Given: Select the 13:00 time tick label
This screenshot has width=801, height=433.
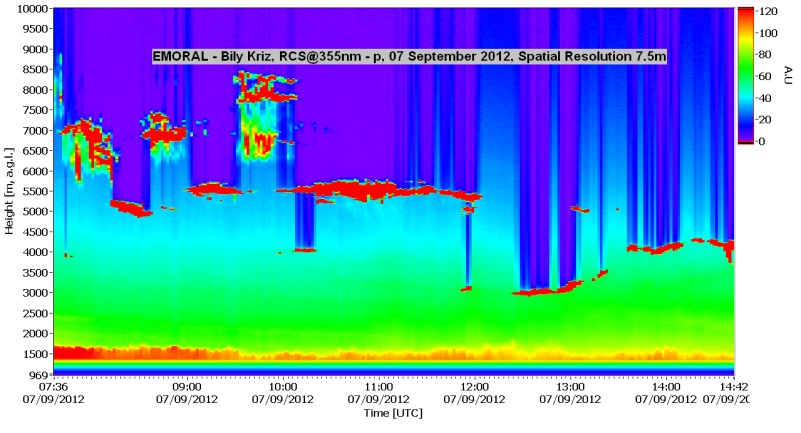Looking at the screenshot, I should pyautogui.click(x=570, y=386).
